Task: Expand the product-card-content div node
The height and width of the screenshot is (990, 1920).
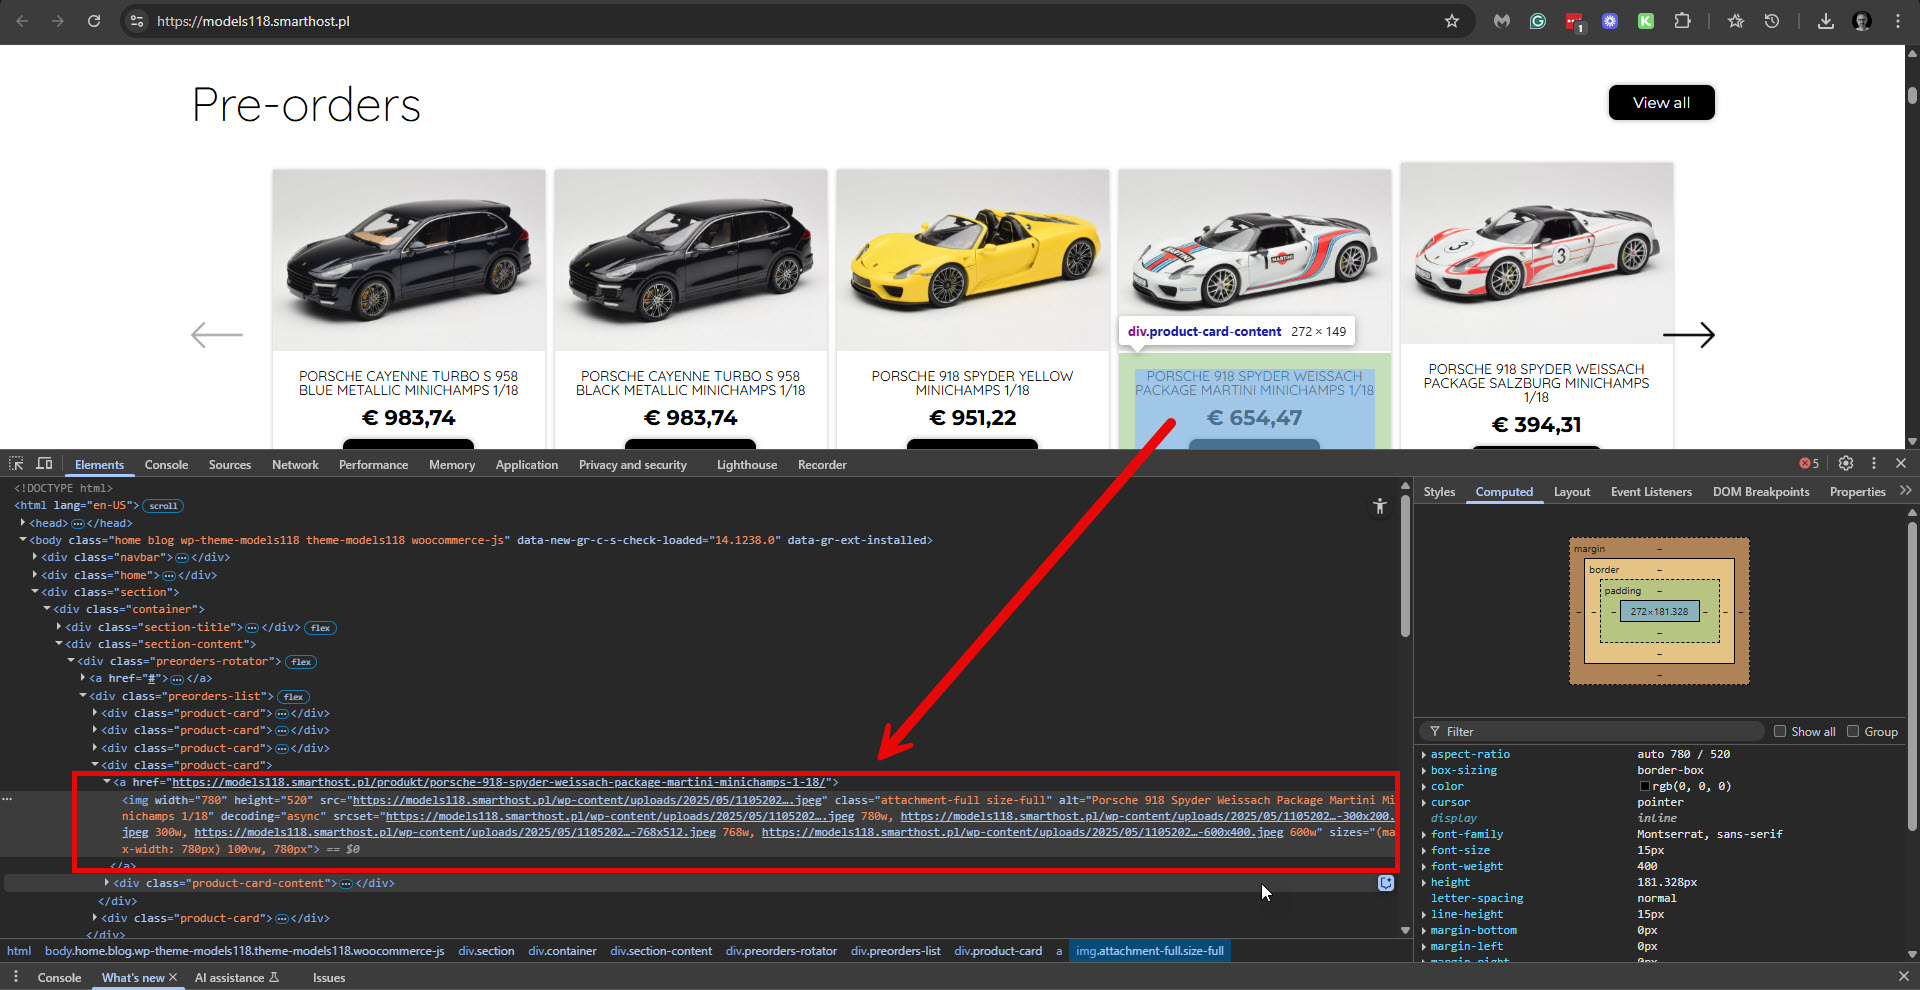Action: pyautogui.click(x=107, y=882)
